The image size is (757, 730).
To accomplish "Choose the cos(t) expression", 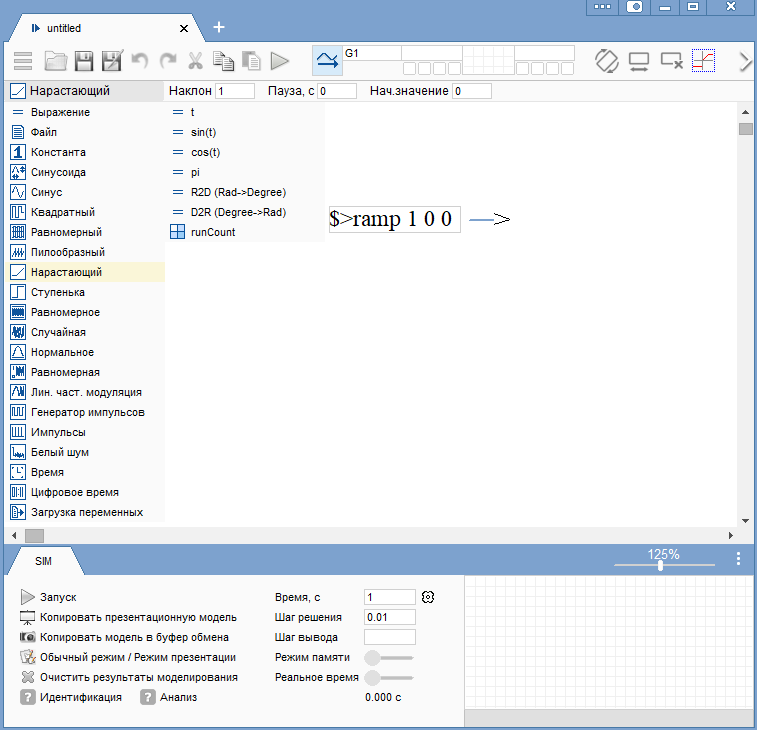I will 245,152.
